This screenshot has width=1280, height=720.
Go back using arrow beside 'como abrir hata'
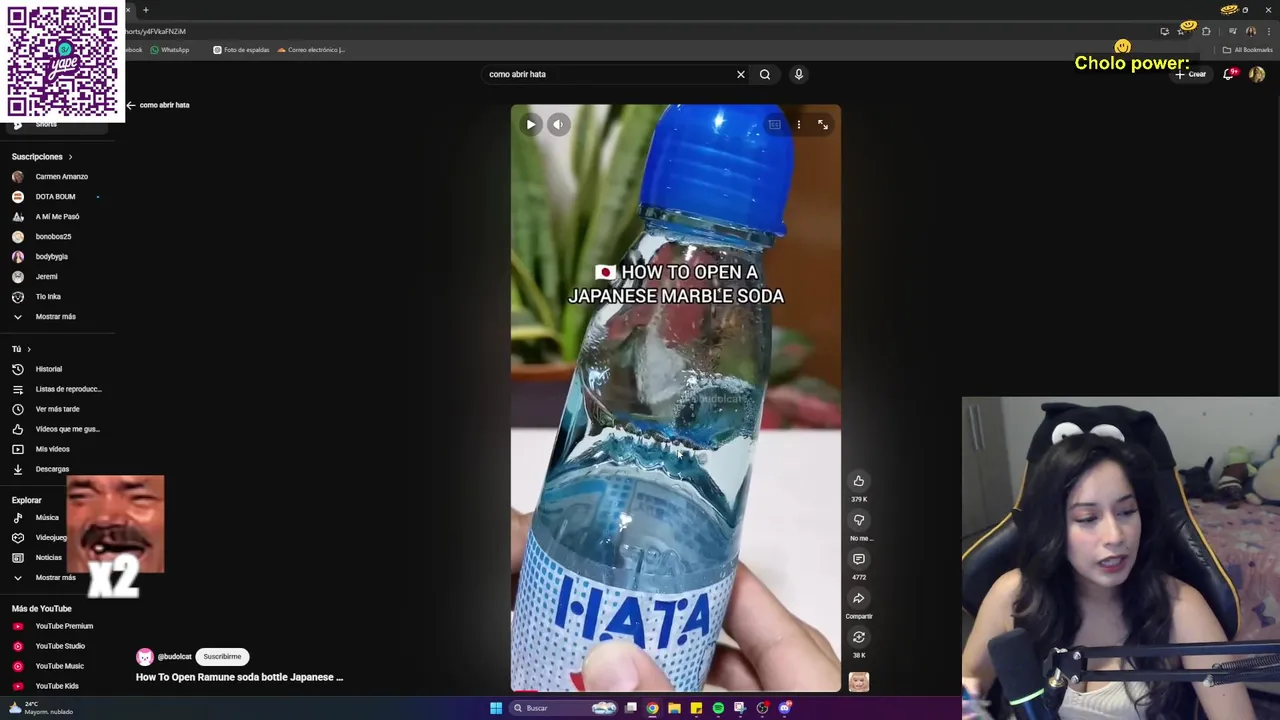pos(130,105)
